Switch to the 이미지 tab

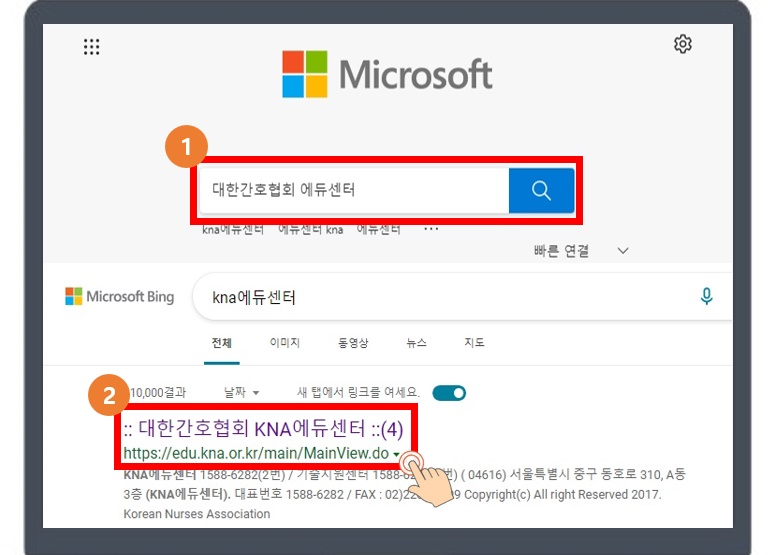click(285, 343)
